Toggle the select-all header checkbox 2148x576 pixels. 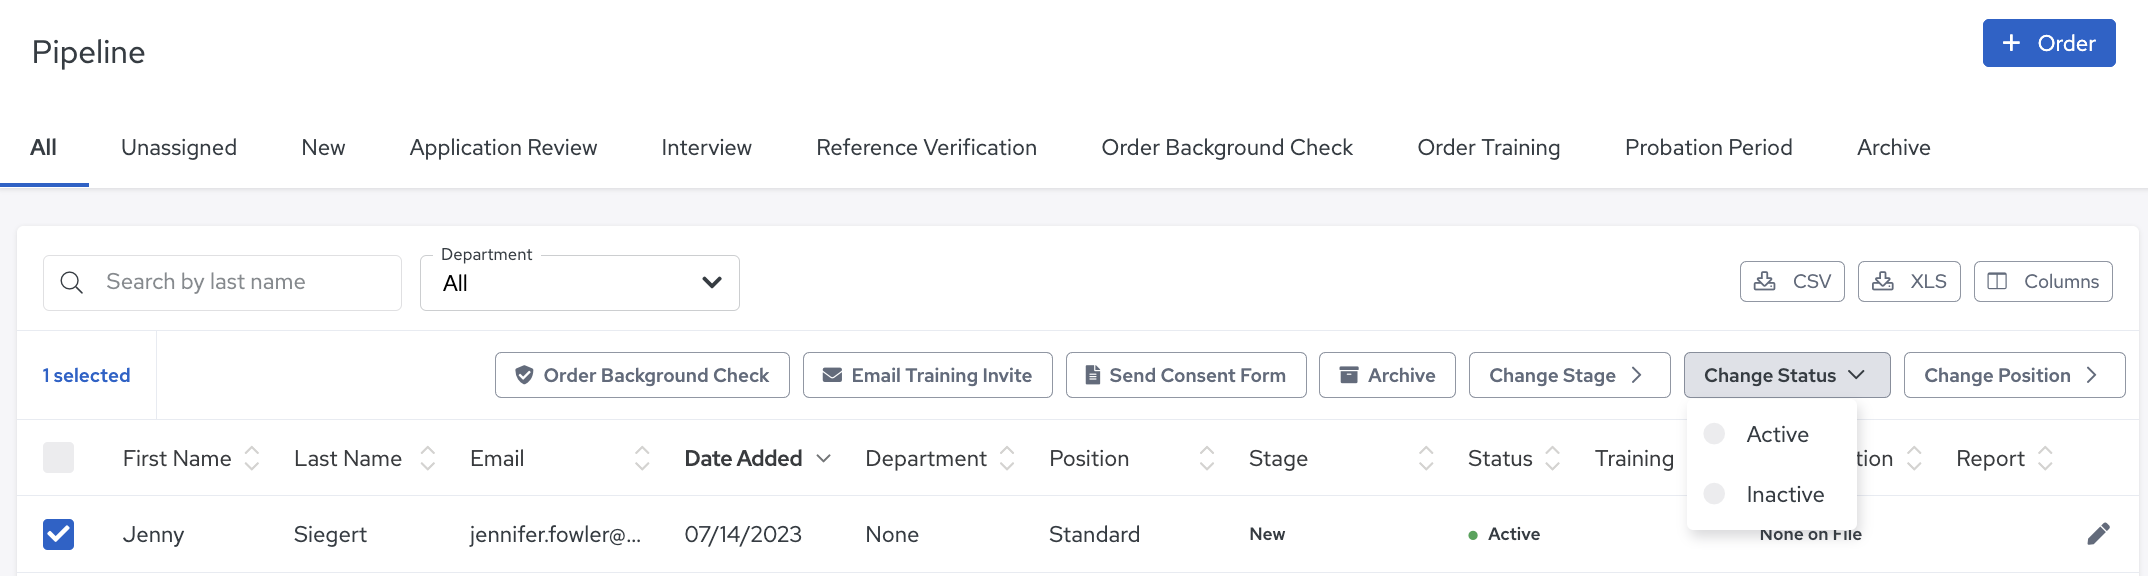58,458
